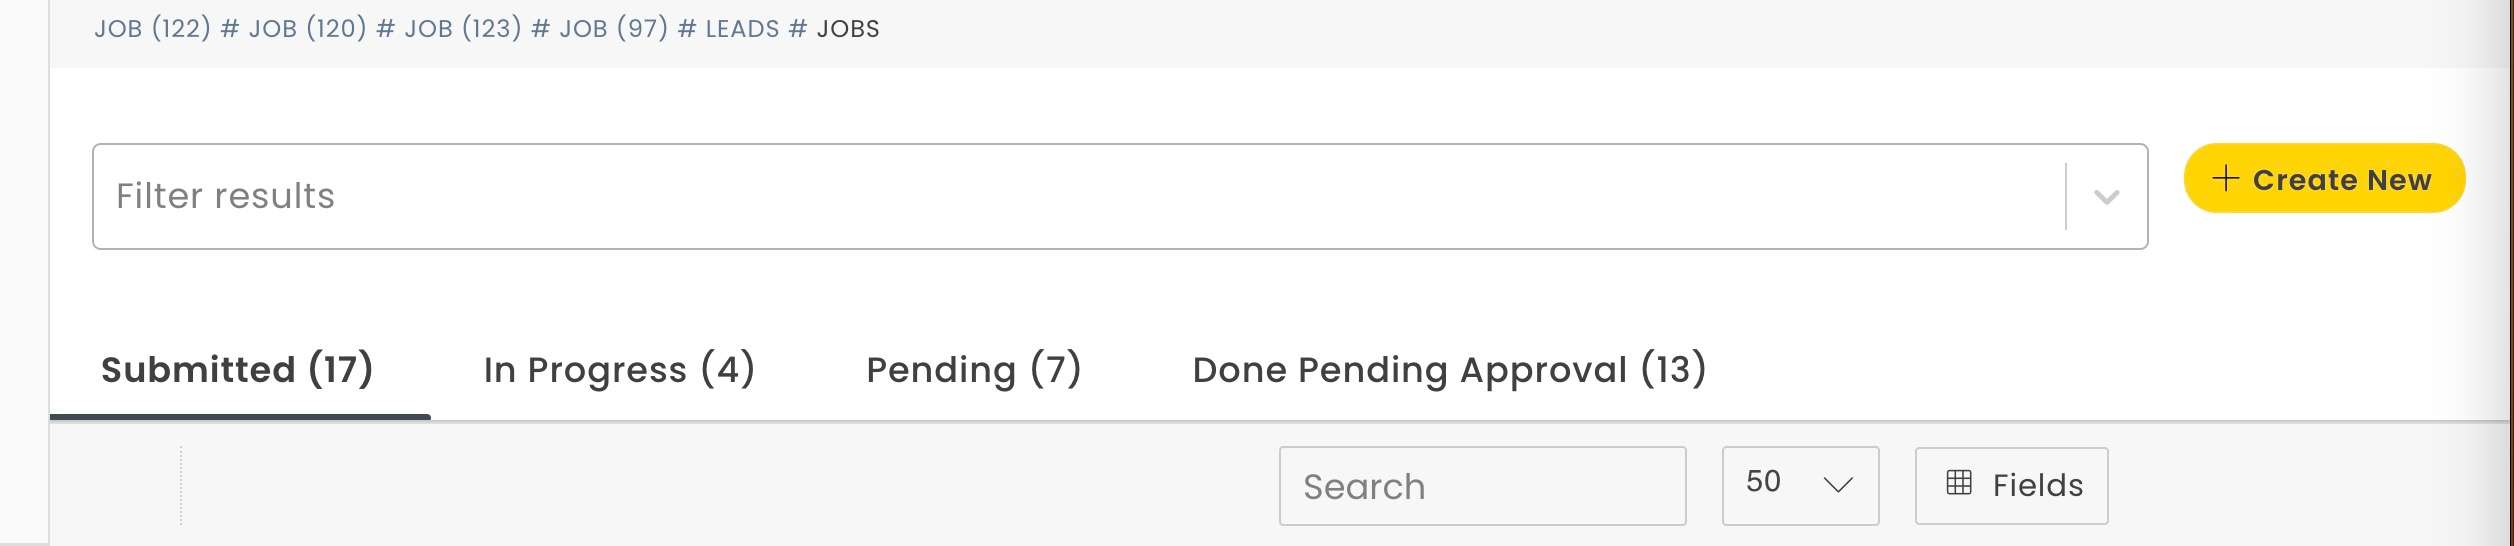Click into the Search box
Image resolution: width=2514 pixels, height=546 pixels.
point(1481,486)
